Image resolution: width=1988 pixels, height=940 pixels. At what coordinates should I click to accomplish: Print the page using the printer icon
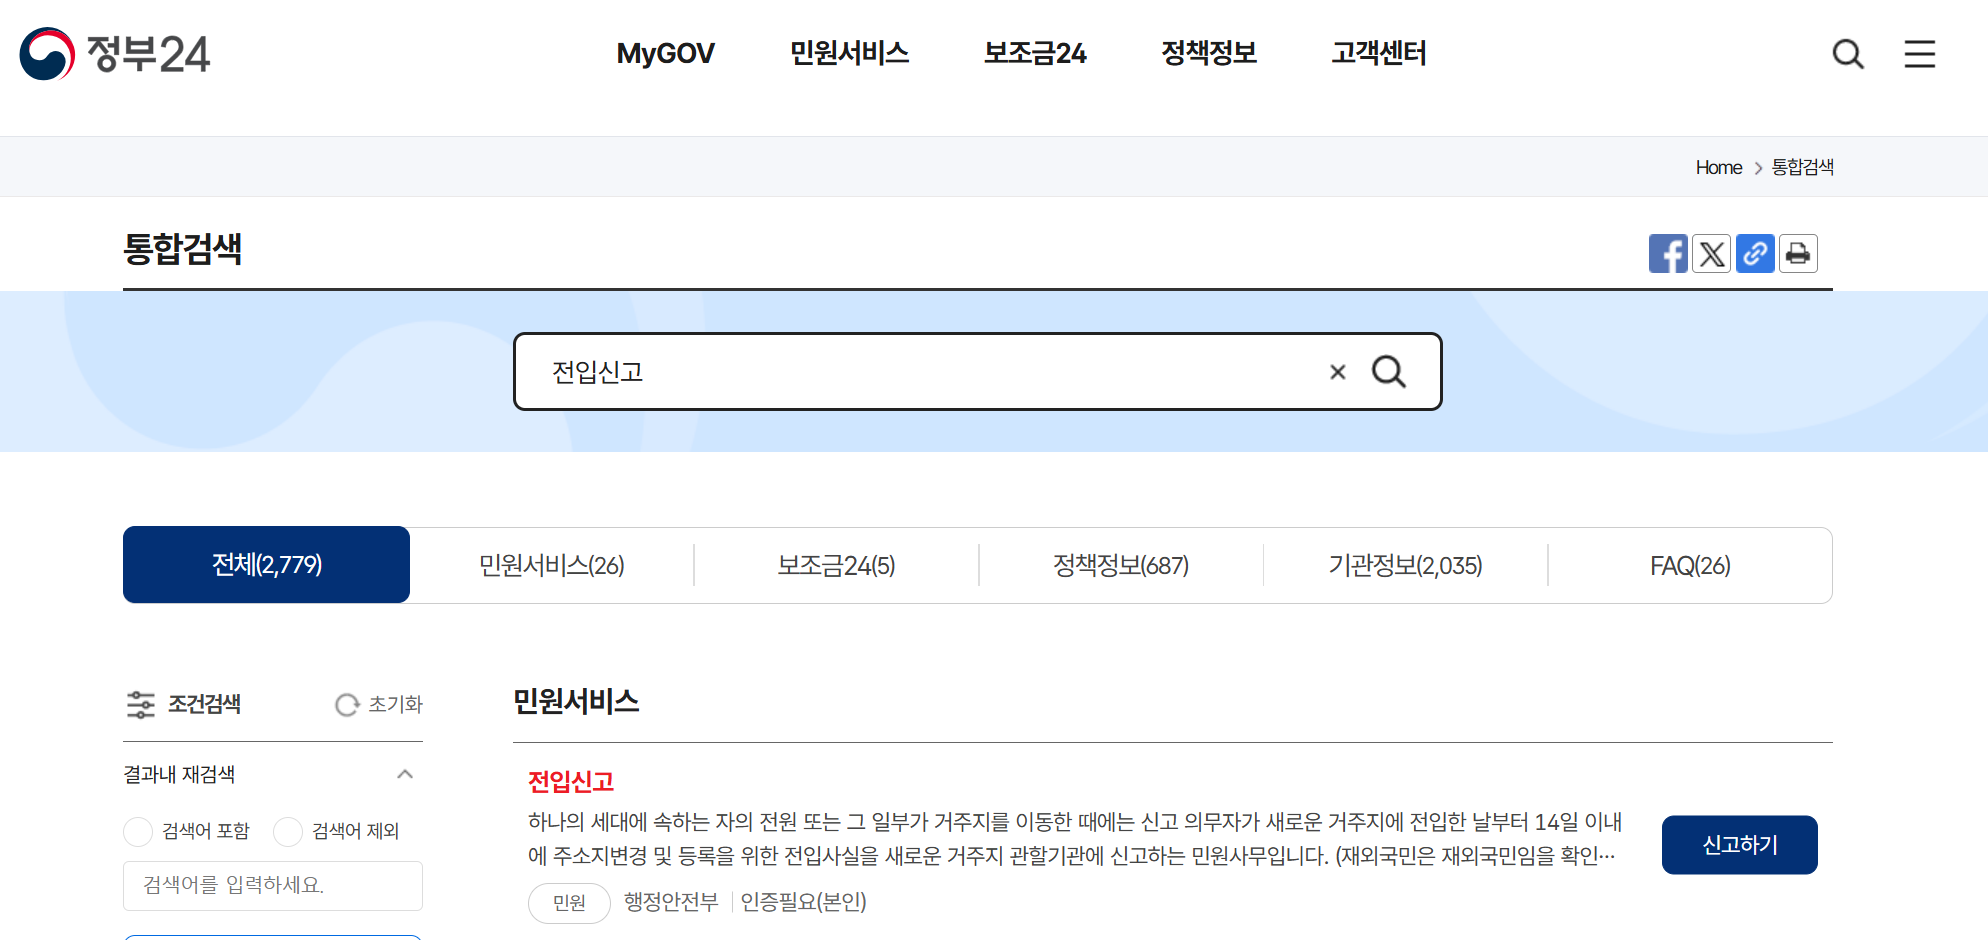[1798, 253]
